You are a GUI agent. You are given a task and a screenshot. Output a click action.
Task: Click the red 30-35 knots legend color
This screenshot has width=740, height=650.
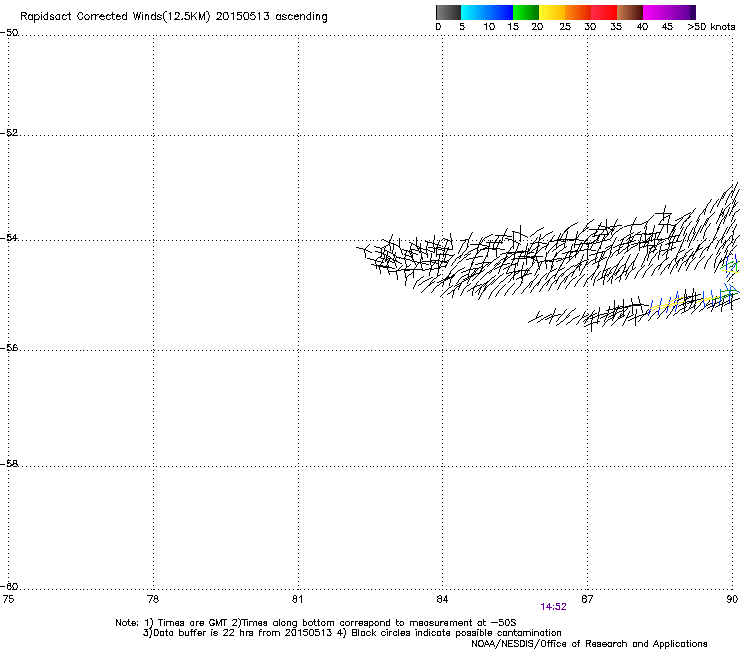[x=604, y=12]
